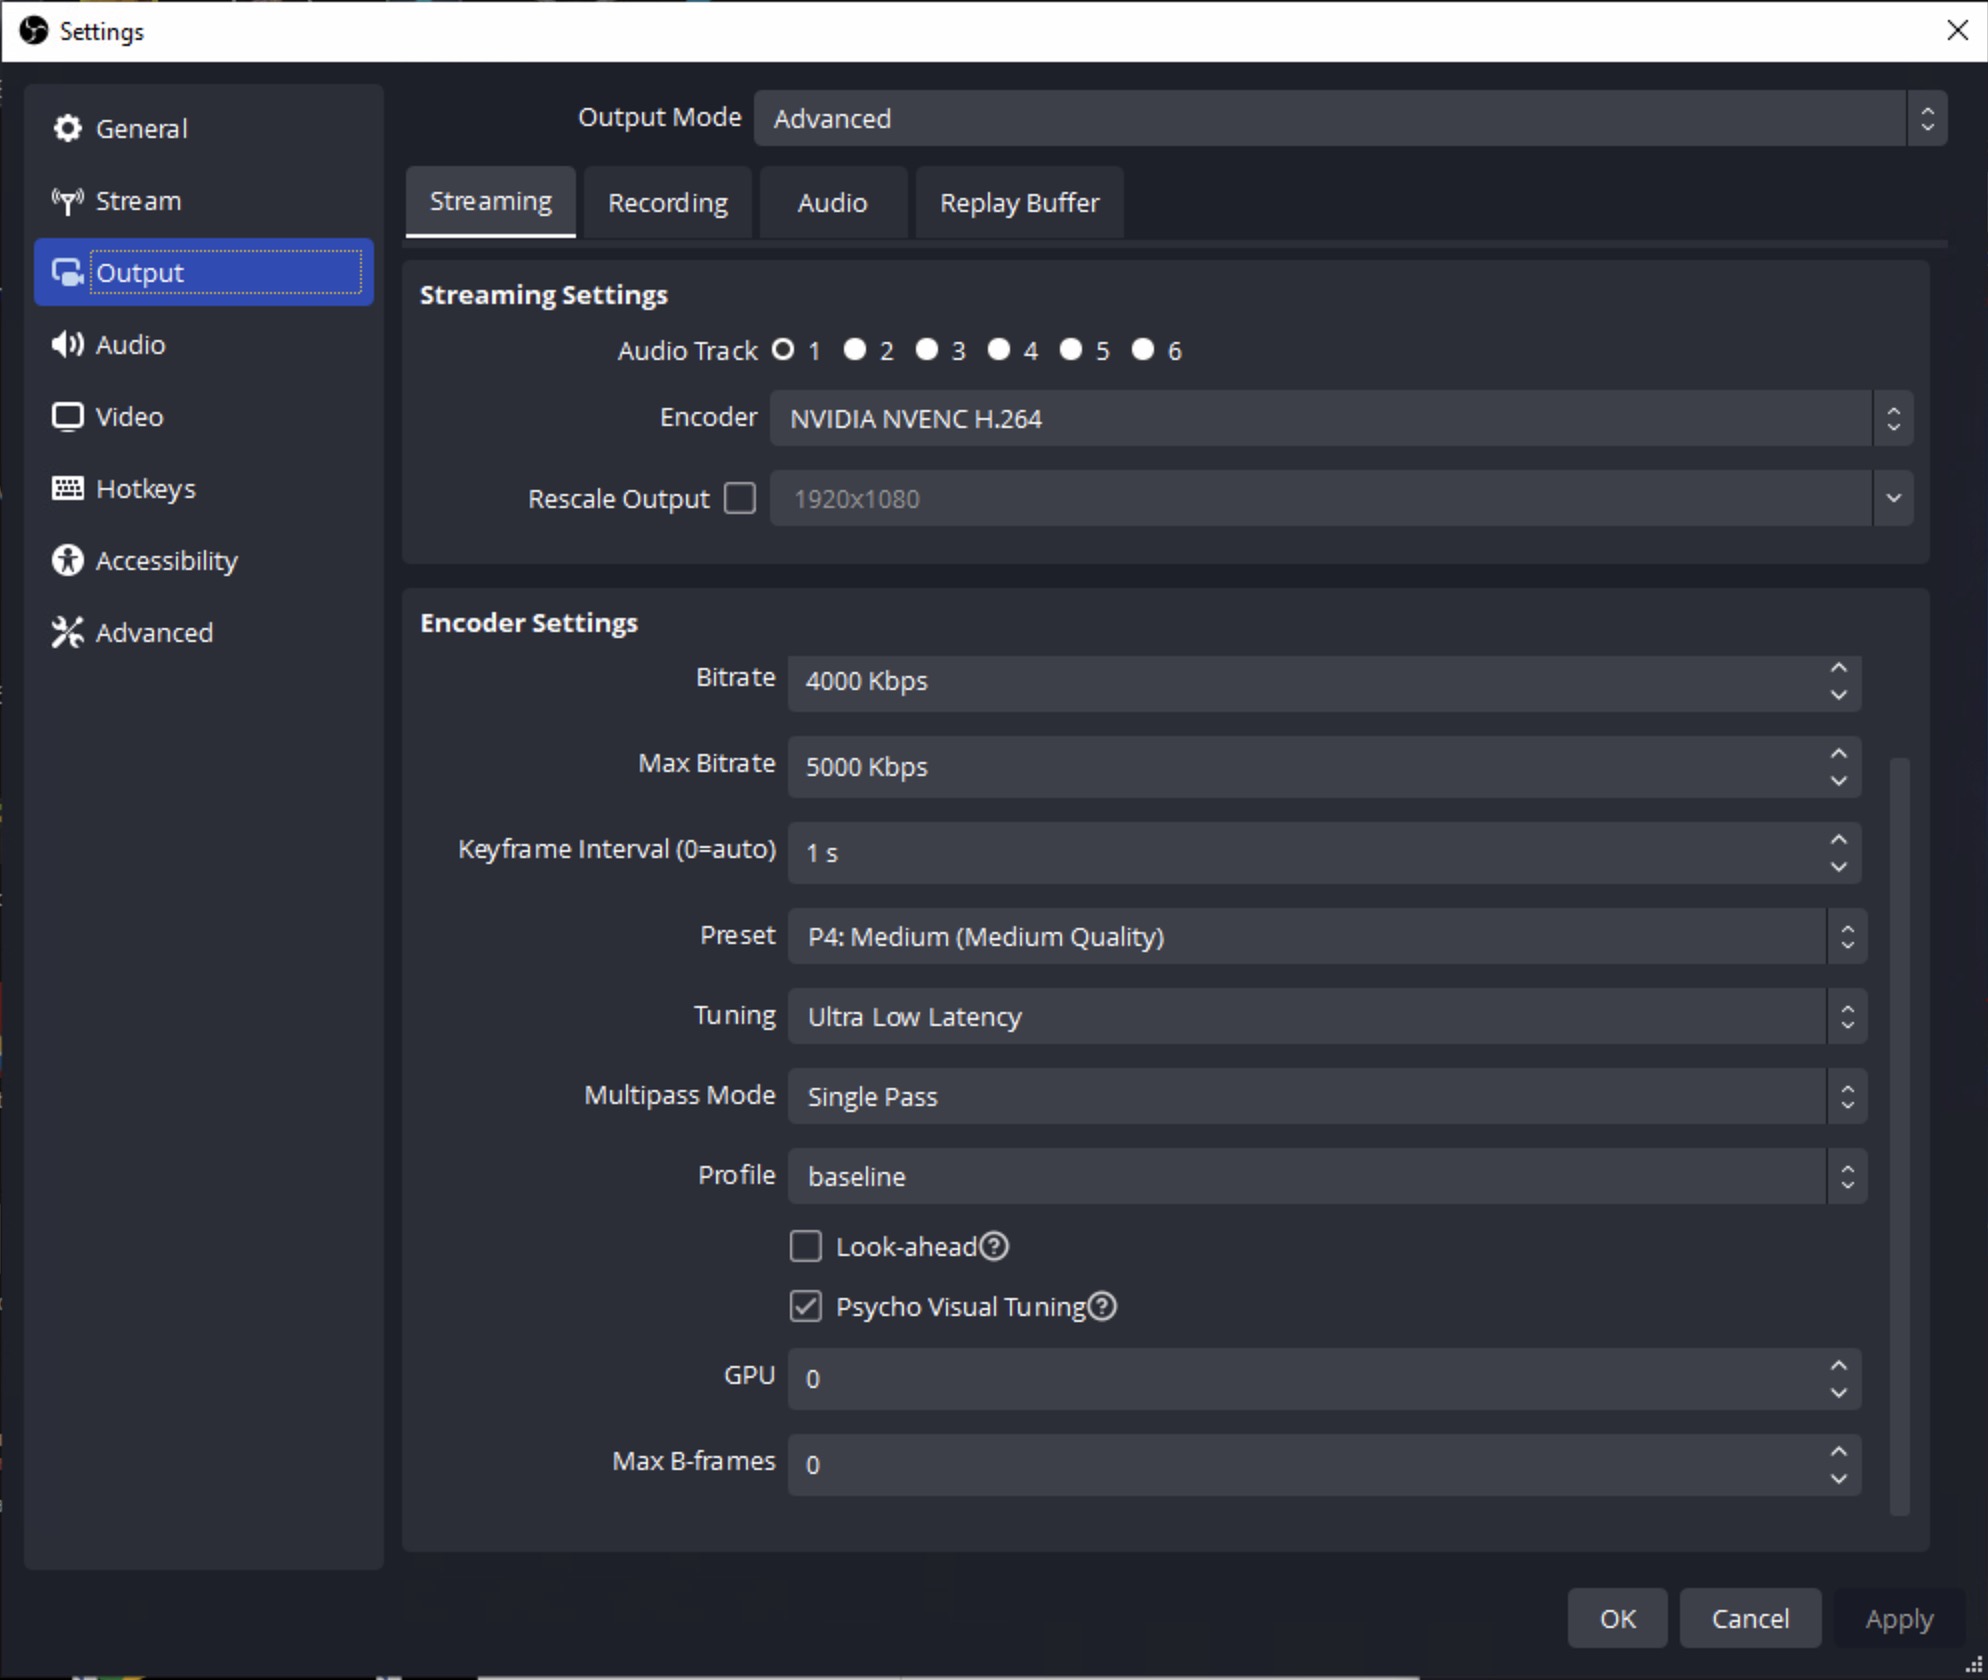Image resolution: width=1988 pixels, height=1680 pixels.
Task: Click the Stream antenna icon
Action: [x=67, y=201]
